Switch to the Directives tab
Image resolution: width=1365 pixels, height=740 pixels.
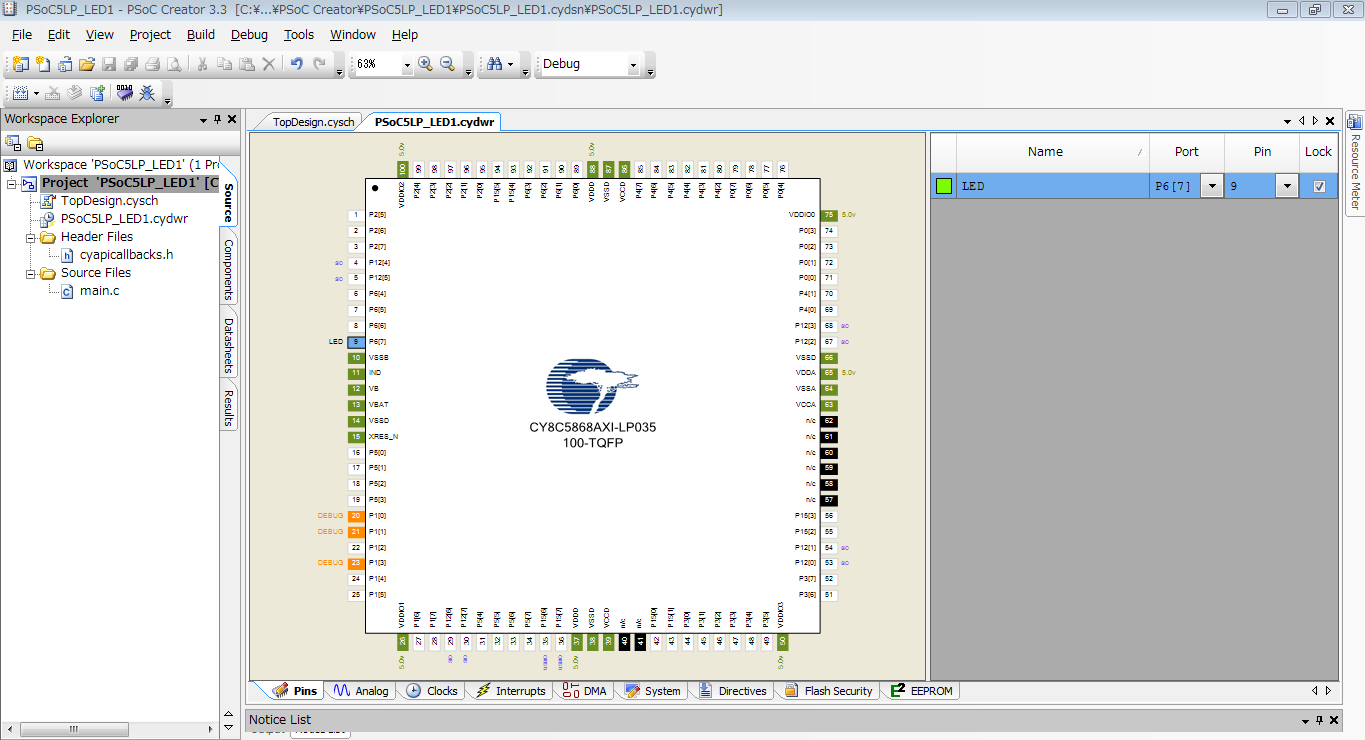coord(732,691)
